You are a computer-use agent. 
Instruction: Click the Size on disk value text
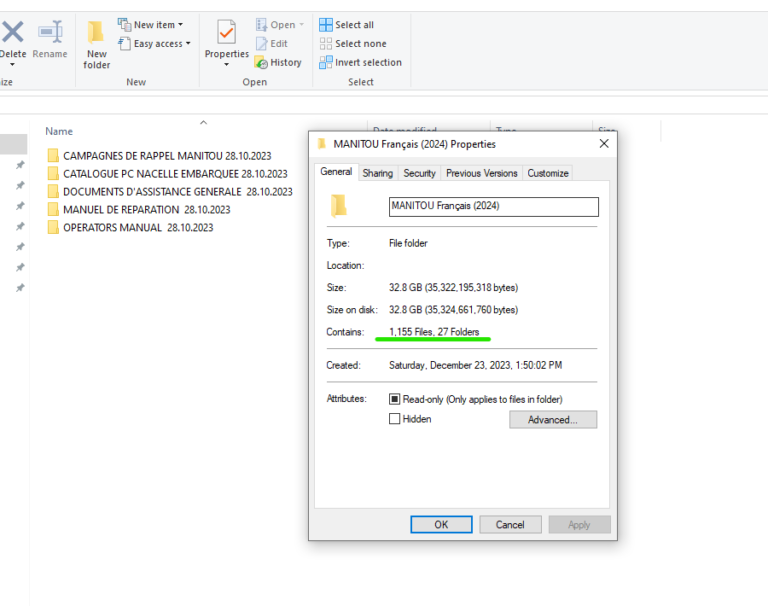click(453, 310)
